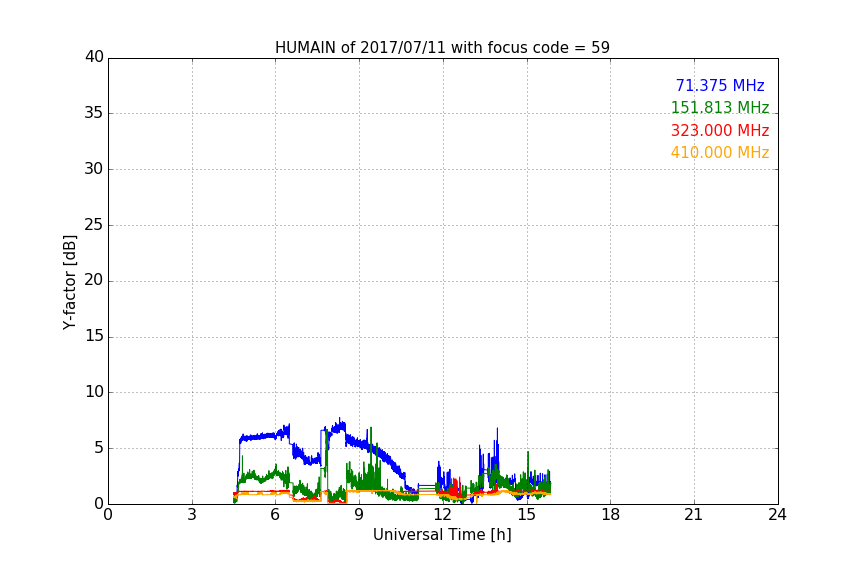
Task: Click the y-axis tick label 10
Action: 94,392
